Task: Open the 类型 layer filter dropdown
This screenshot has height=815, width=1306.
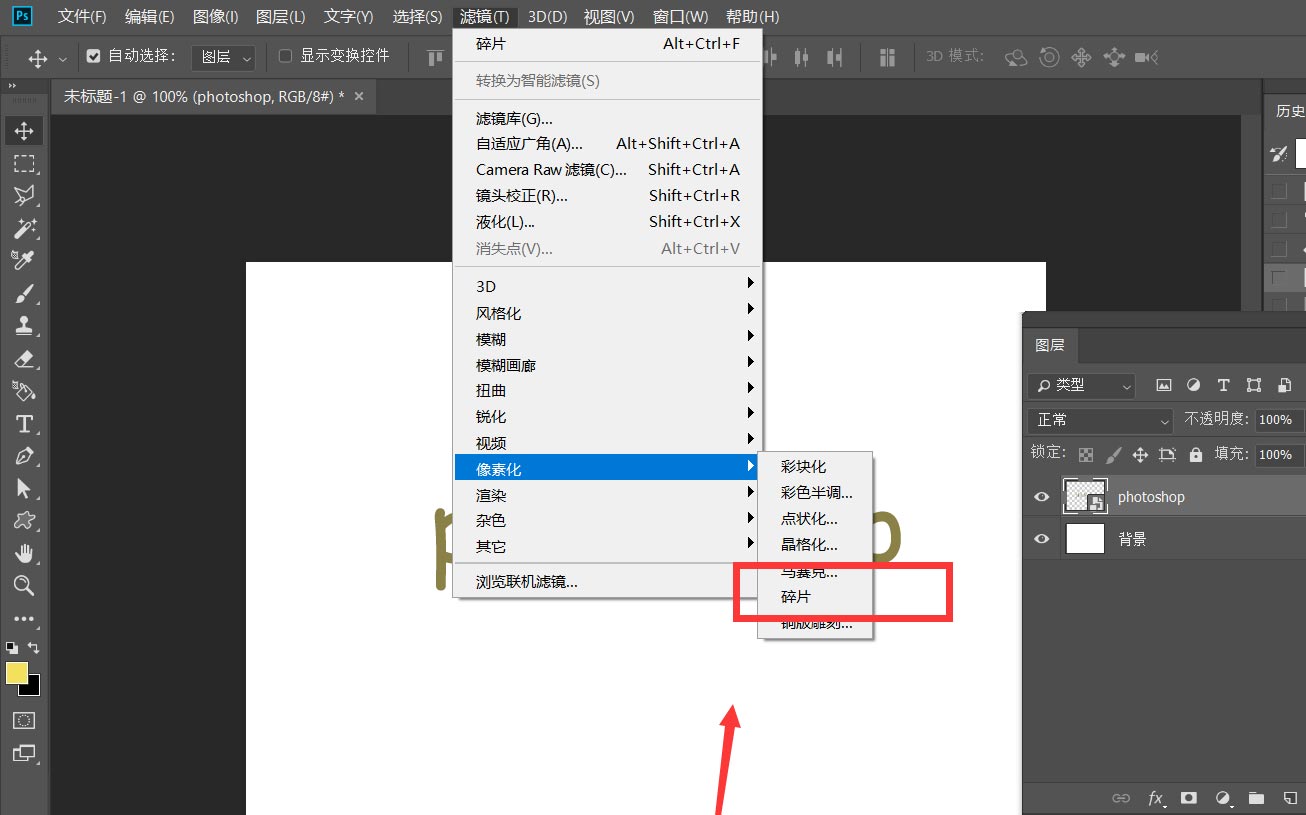Action: (1082, 385)
